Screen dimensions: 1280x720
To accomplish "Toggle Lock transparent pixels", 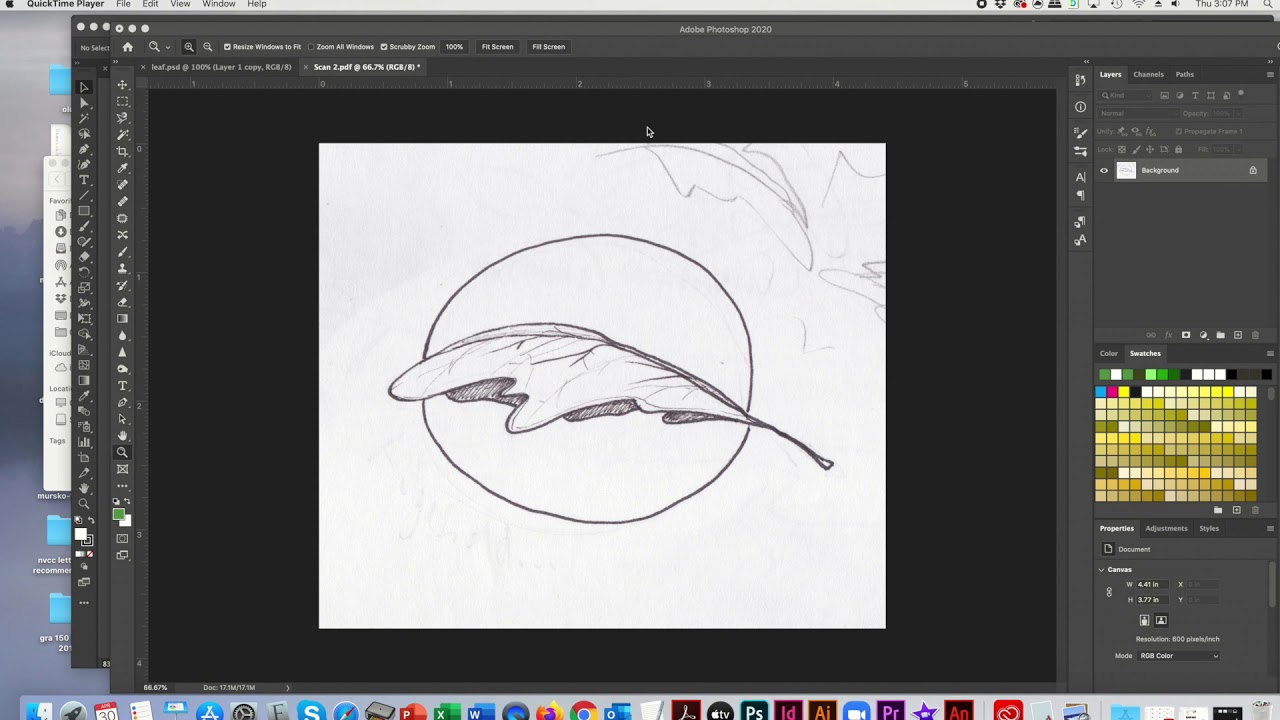I will pos(1123,149).
